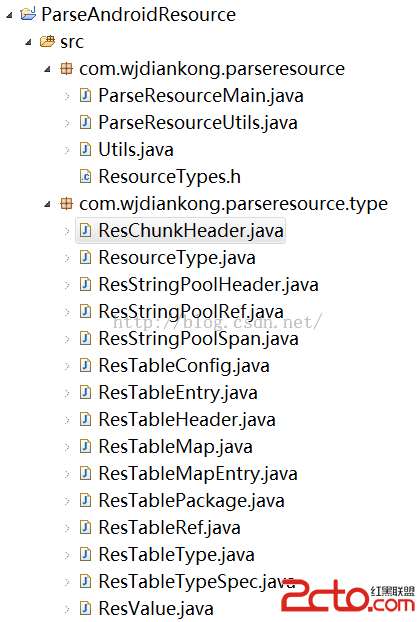This screenshot has height=622, width=418.
Task: Click the Java file icon beside ParseResourceMain.java
Action: 86,96
